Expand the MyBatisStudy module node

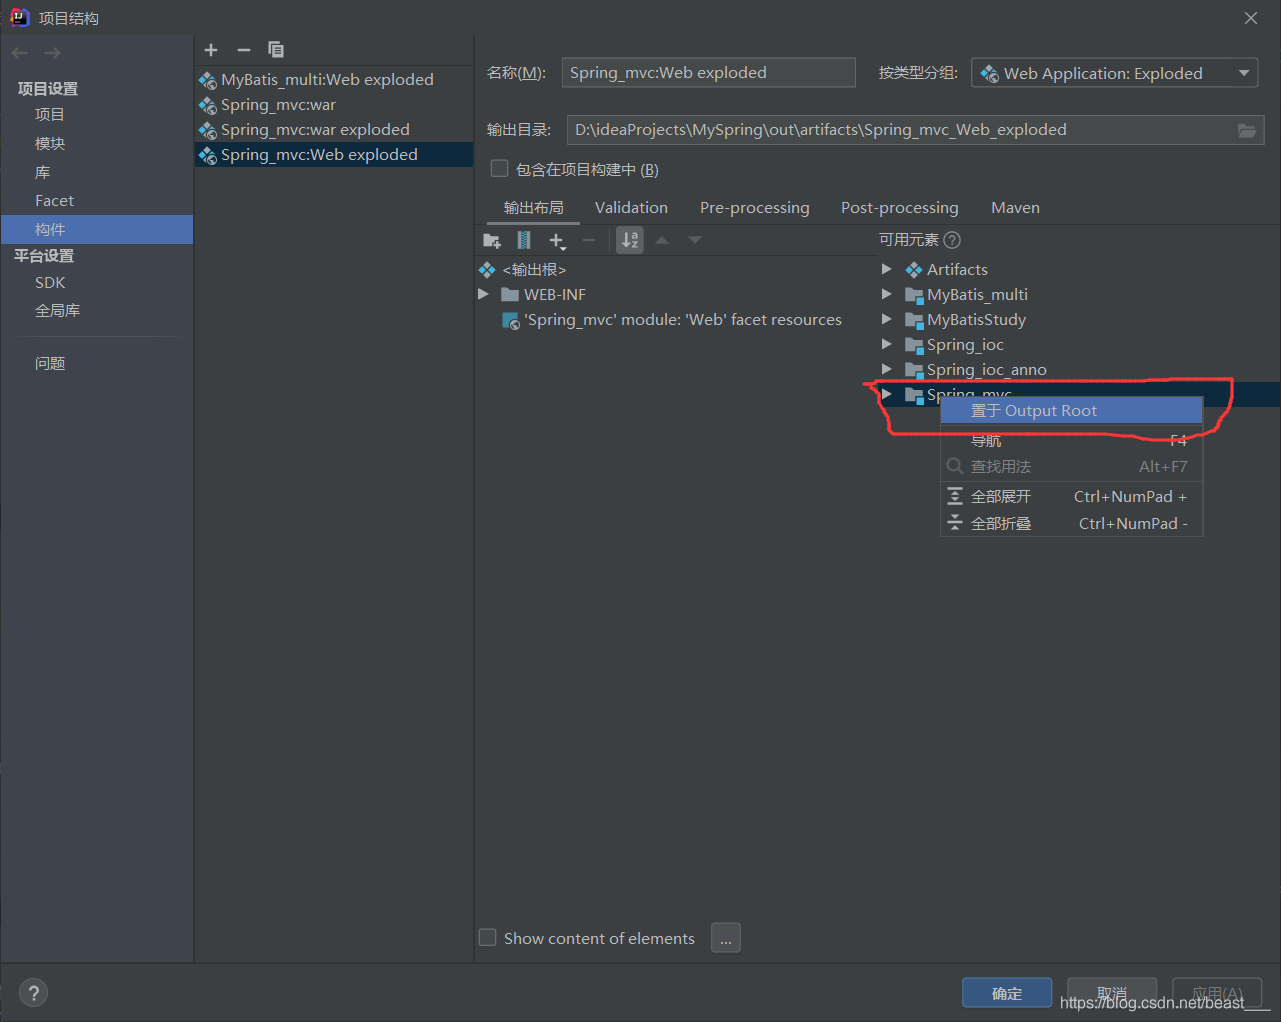coord(886,320)
